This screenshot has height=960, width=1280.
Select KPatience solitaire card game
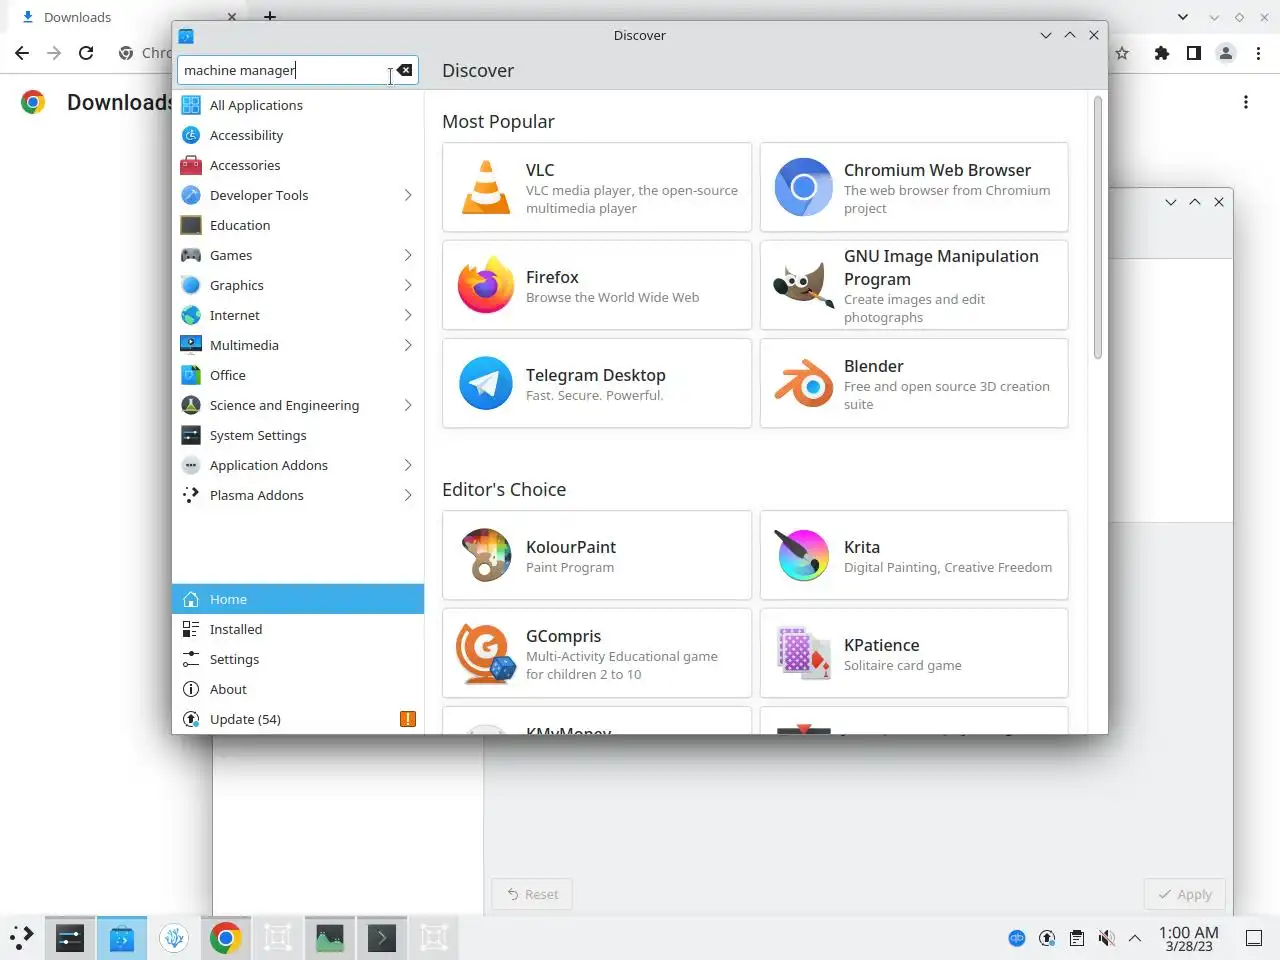(914, 653)
